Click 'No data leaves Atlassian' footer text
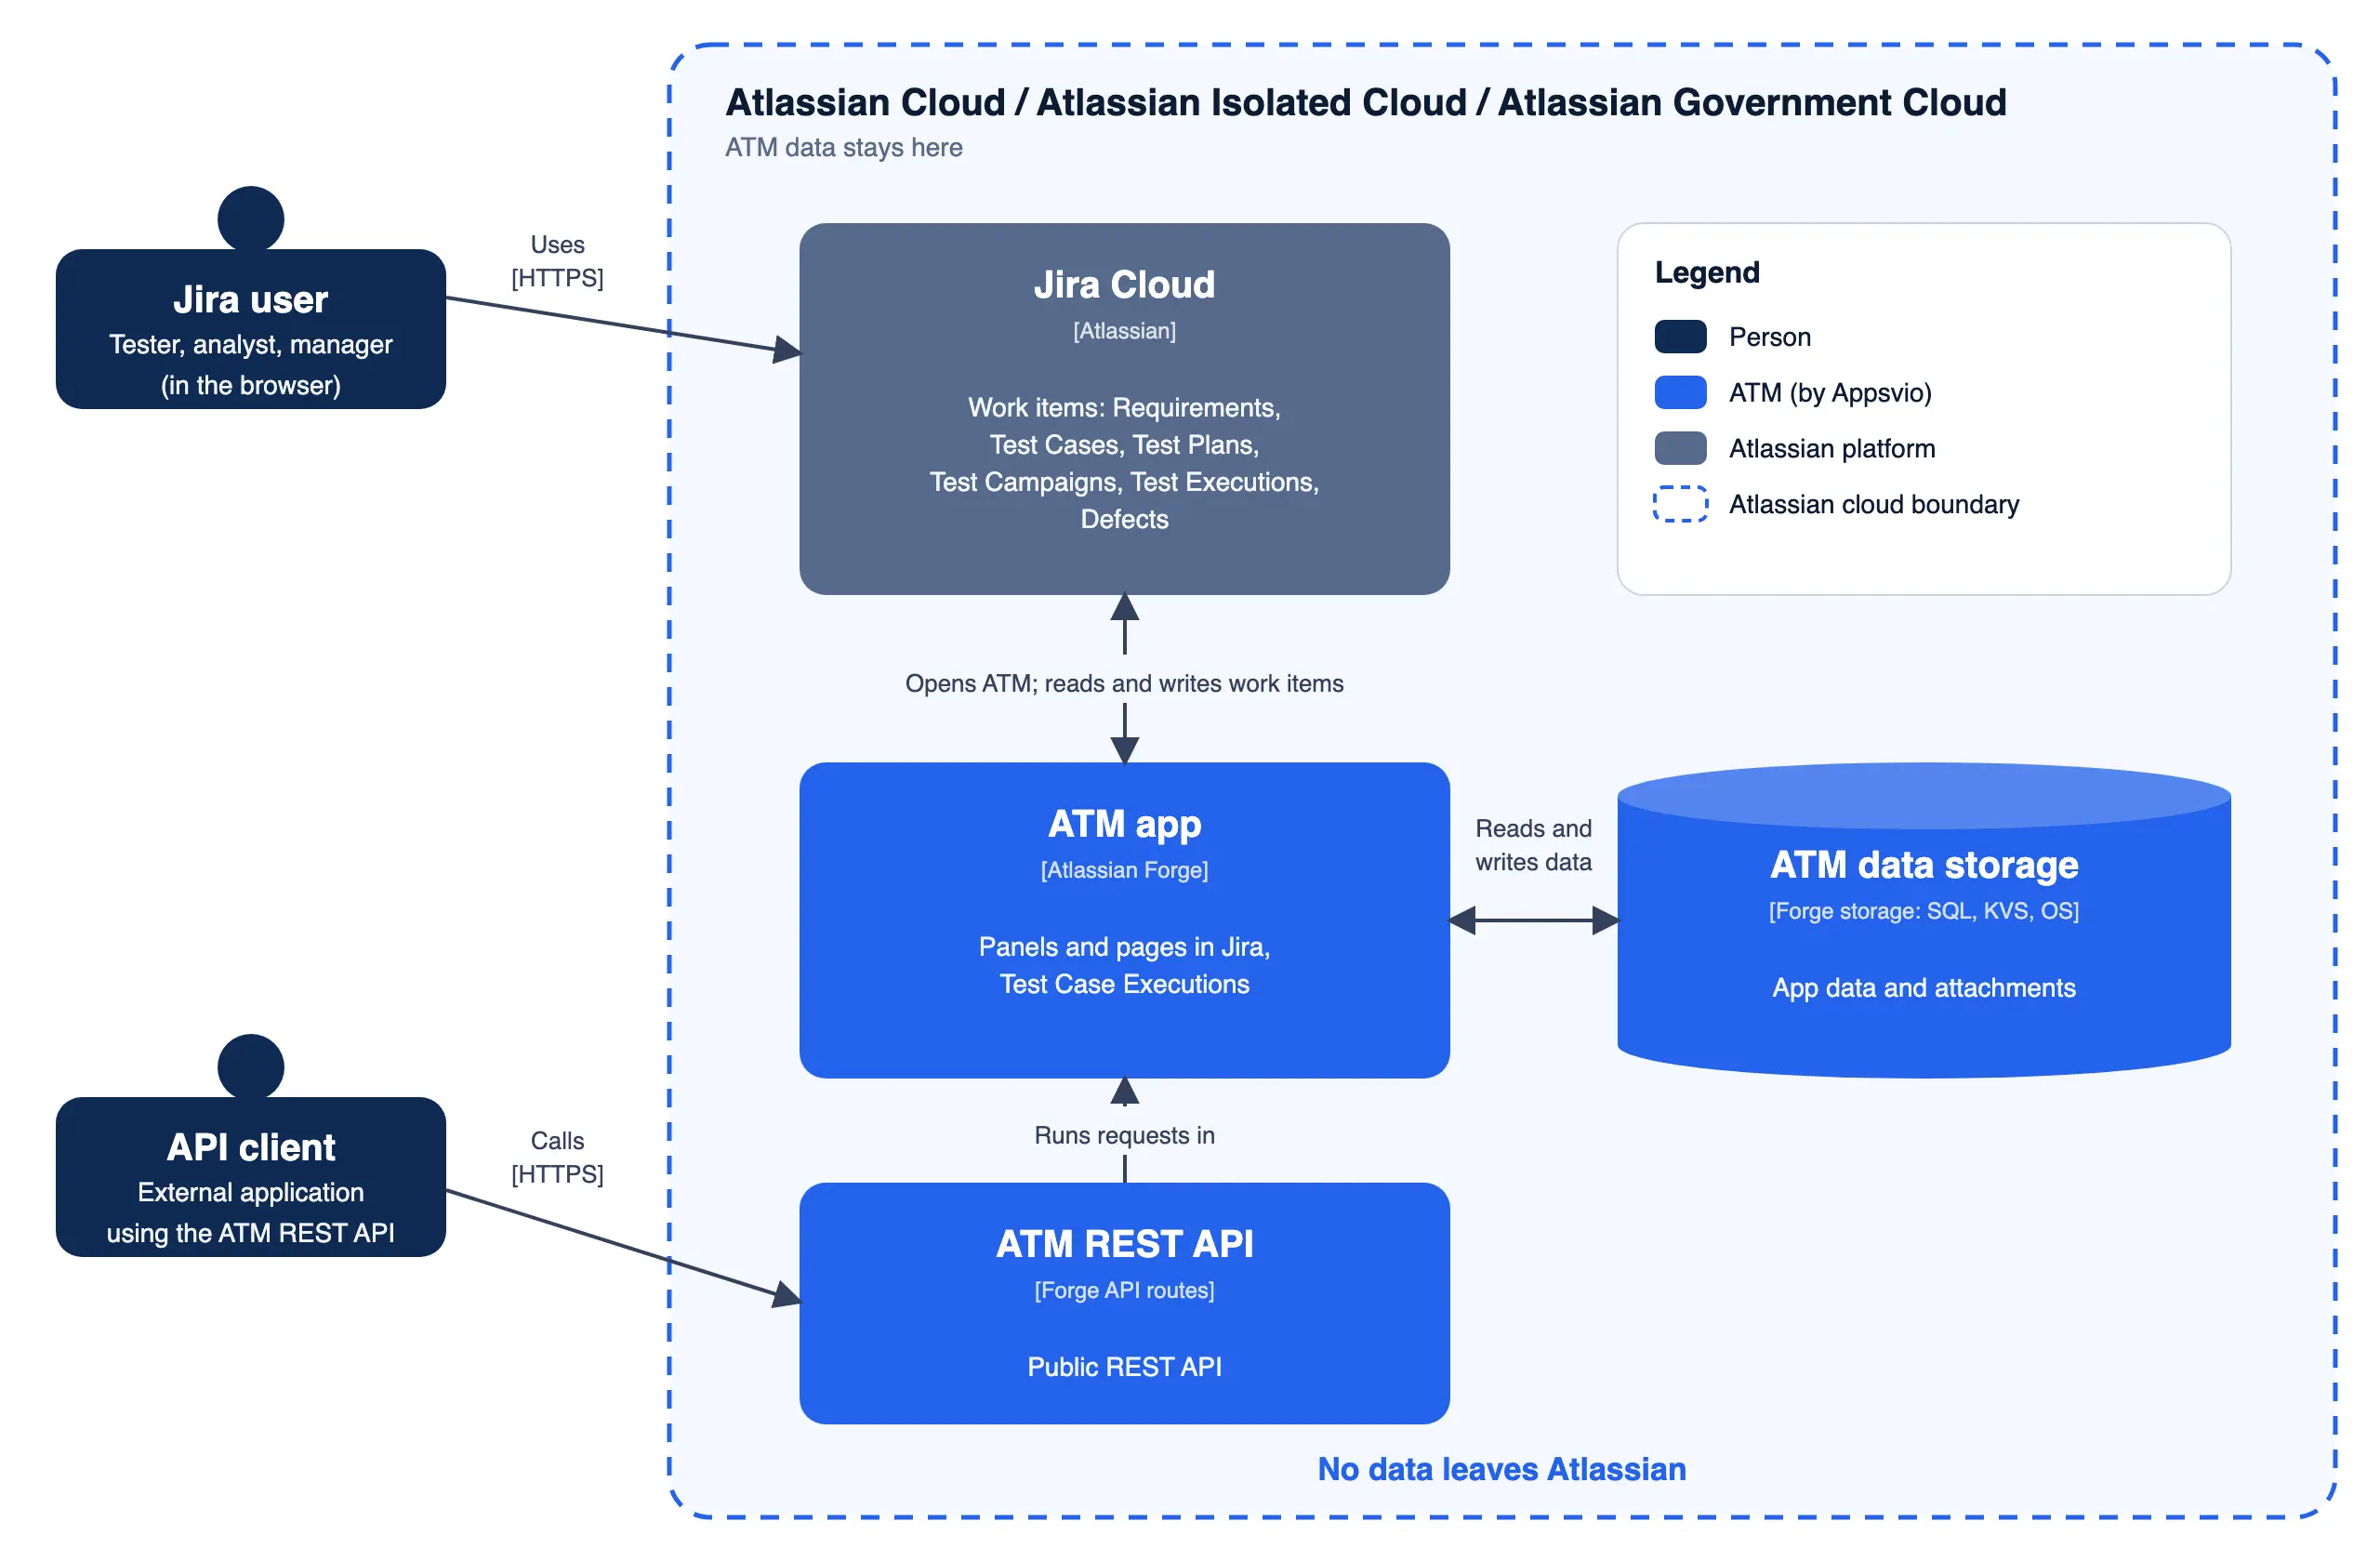The width and height of the screenshot is (2380, 1562). coord(1501,1469)
